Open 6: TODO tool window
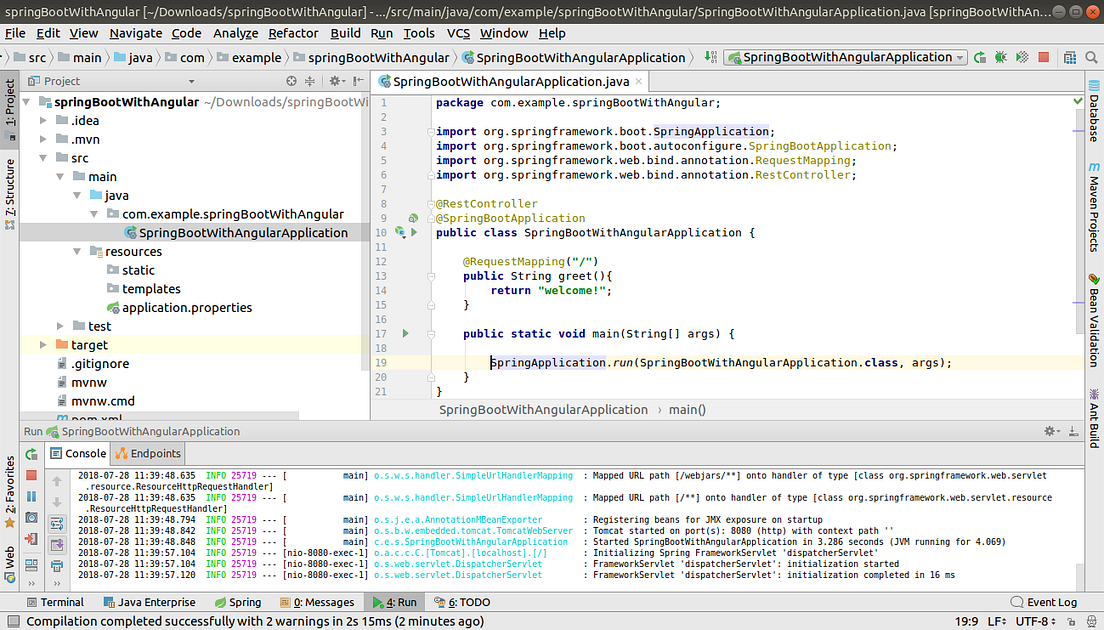The height and width of the screenshot is (630, 1104). coord(462,603)
